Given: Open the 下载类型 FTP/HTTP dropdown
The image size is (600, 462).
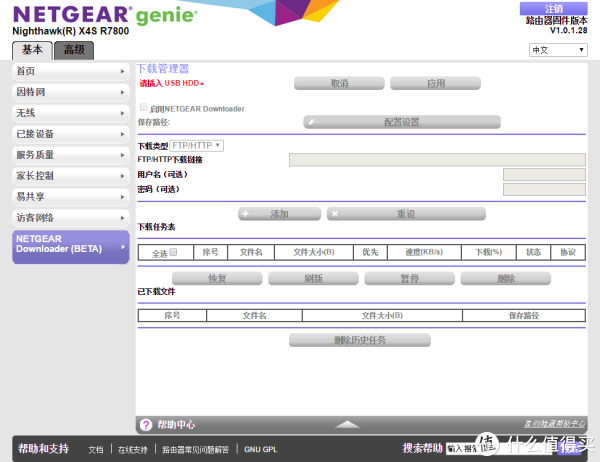Looking at the screenshot, I should click(x=196, y=145).
